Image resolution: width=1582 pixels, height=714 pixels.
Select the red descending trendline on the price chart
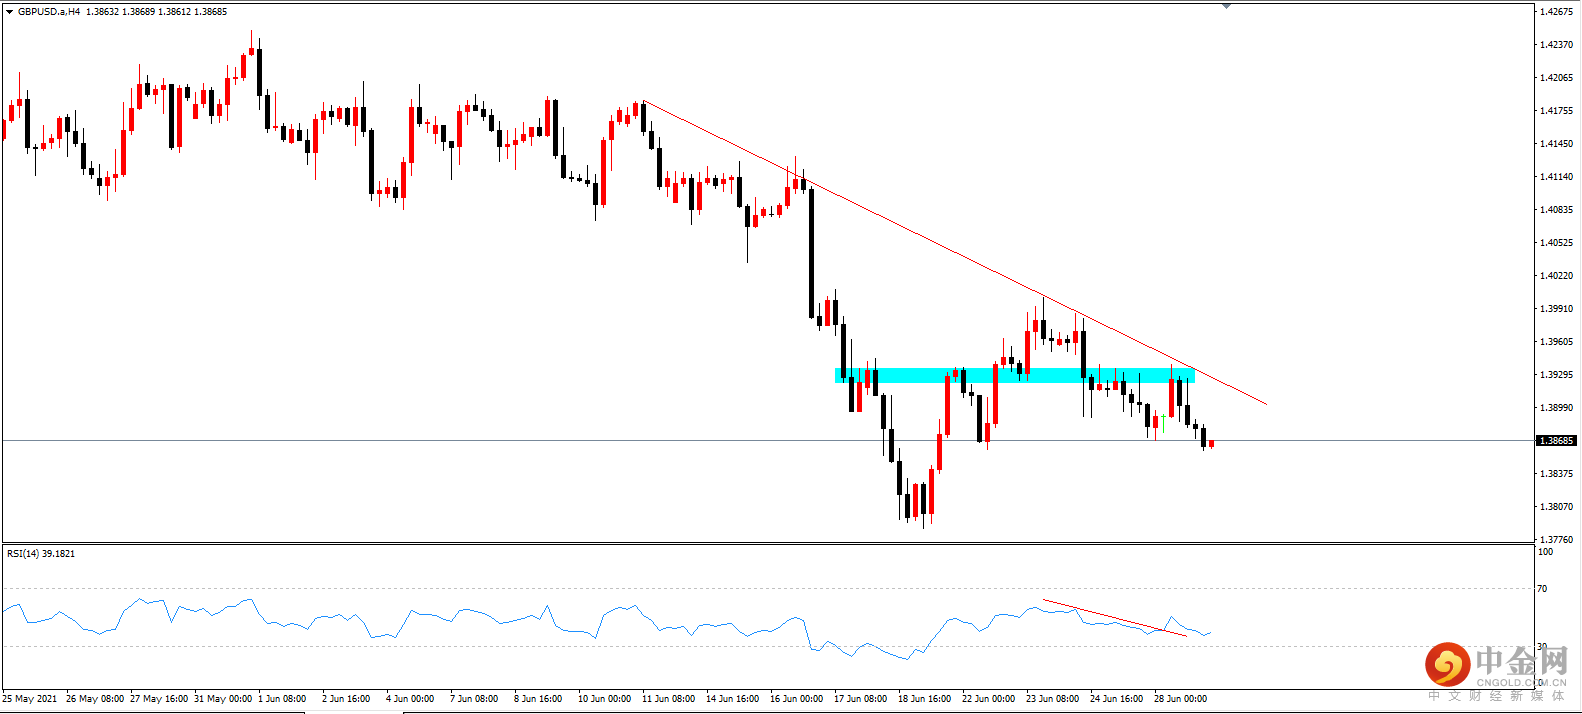pyautogui.click(x=955, y=253)
